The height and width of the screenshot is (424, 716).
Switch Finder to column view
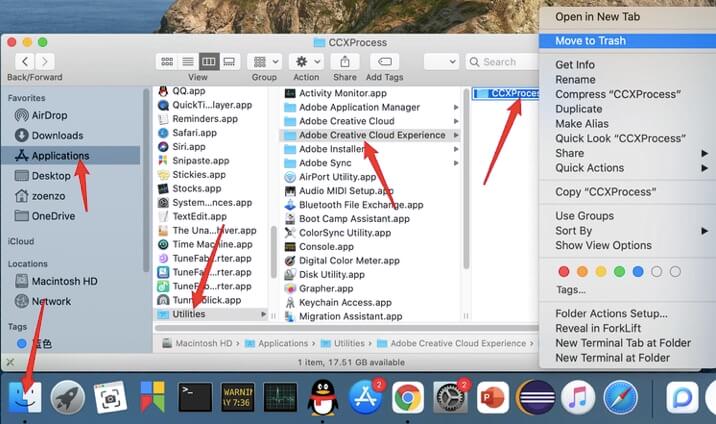209,62
